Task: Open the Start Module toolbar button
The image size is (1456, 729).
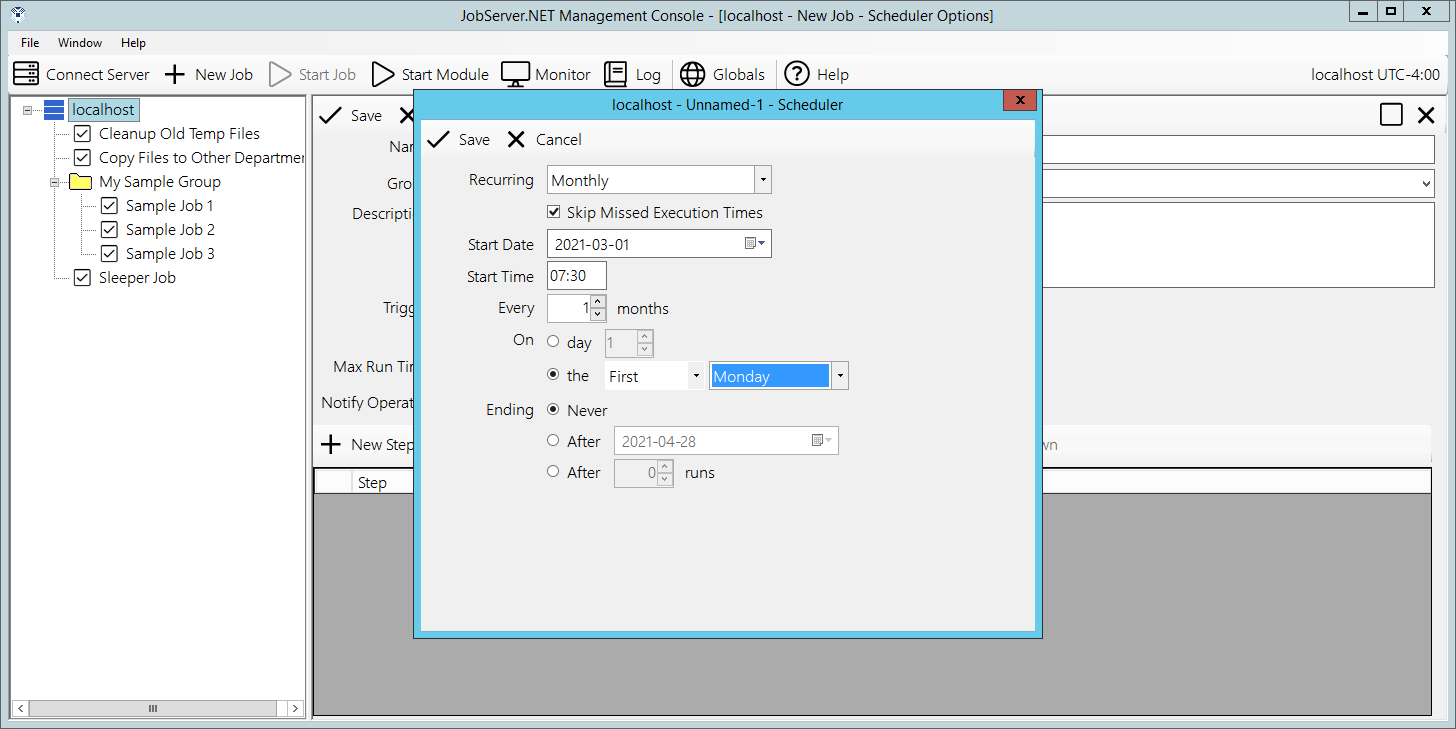Action: [383, 74]
